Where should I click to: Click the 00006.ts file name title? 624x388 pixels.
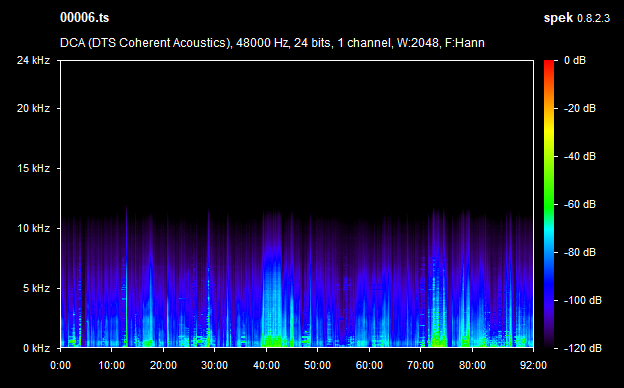[x=84, y=18]
